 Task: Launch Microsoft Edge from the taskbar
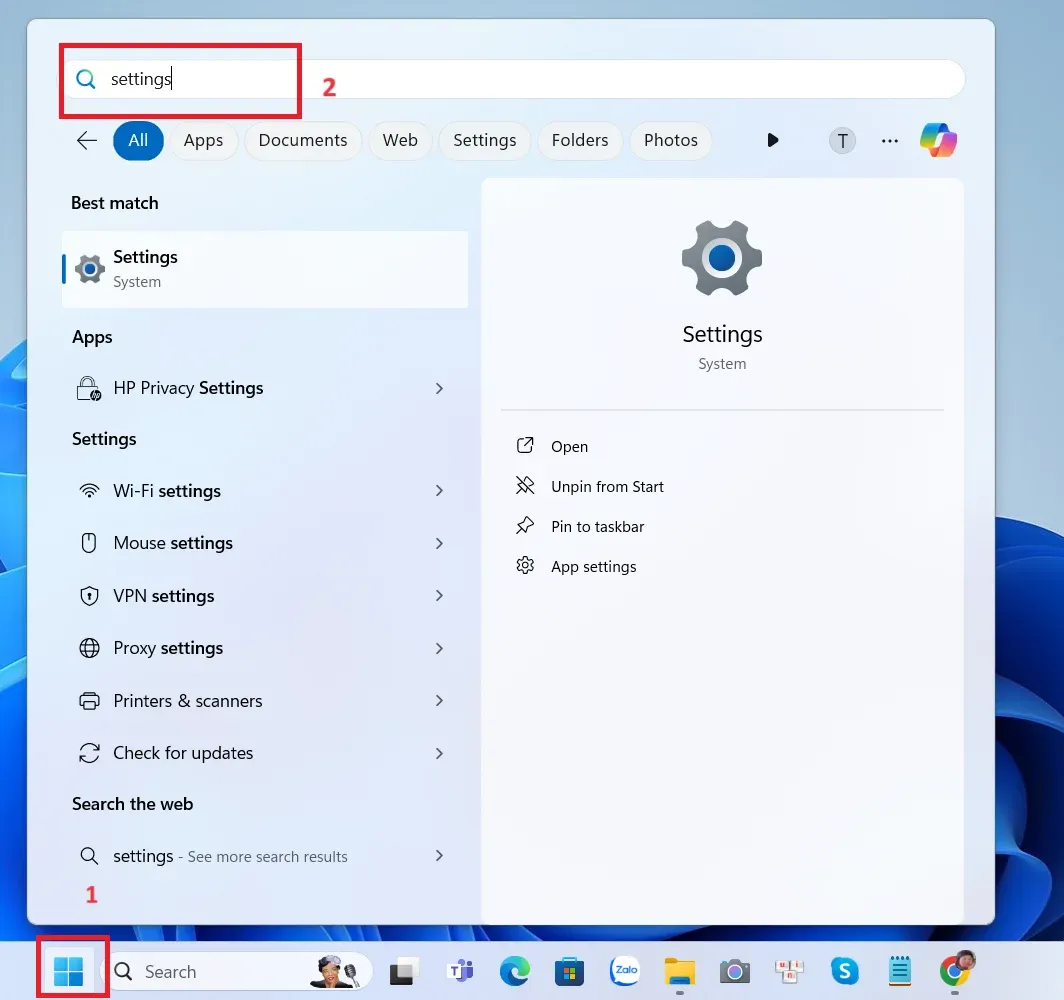click(x=515, y=971)
